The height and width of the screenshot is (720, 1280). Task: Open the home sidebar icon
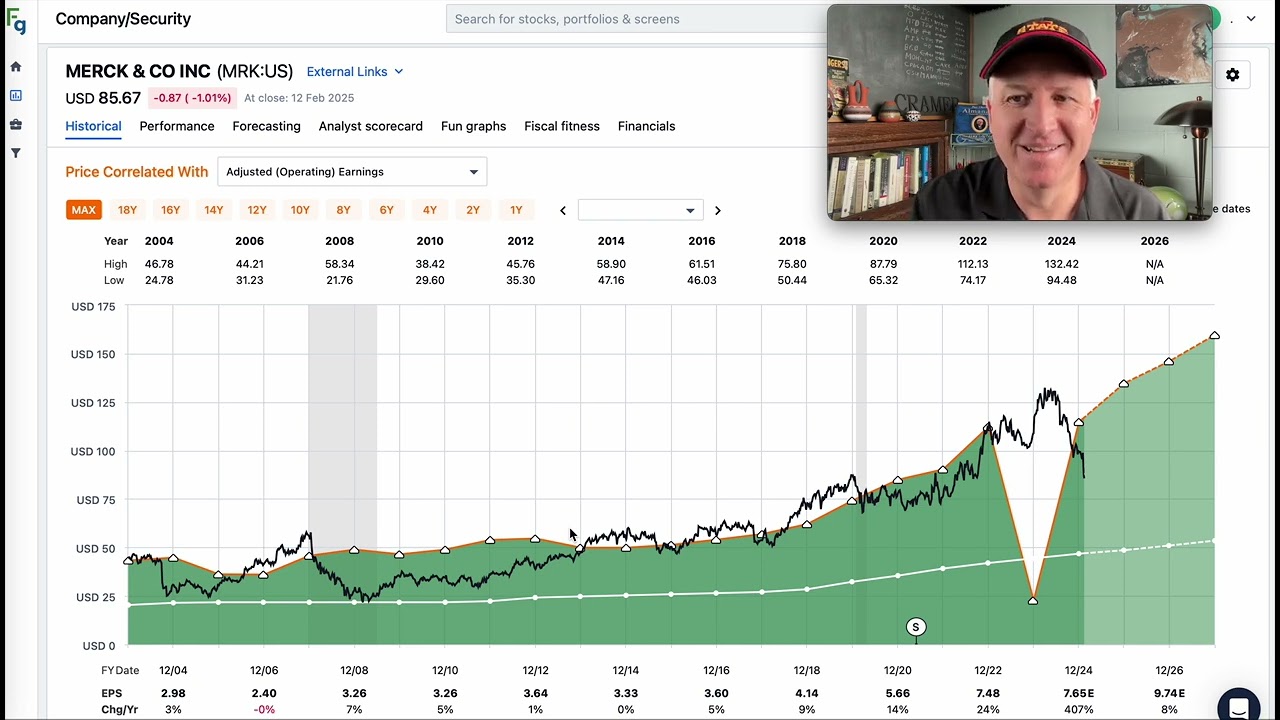16,67
